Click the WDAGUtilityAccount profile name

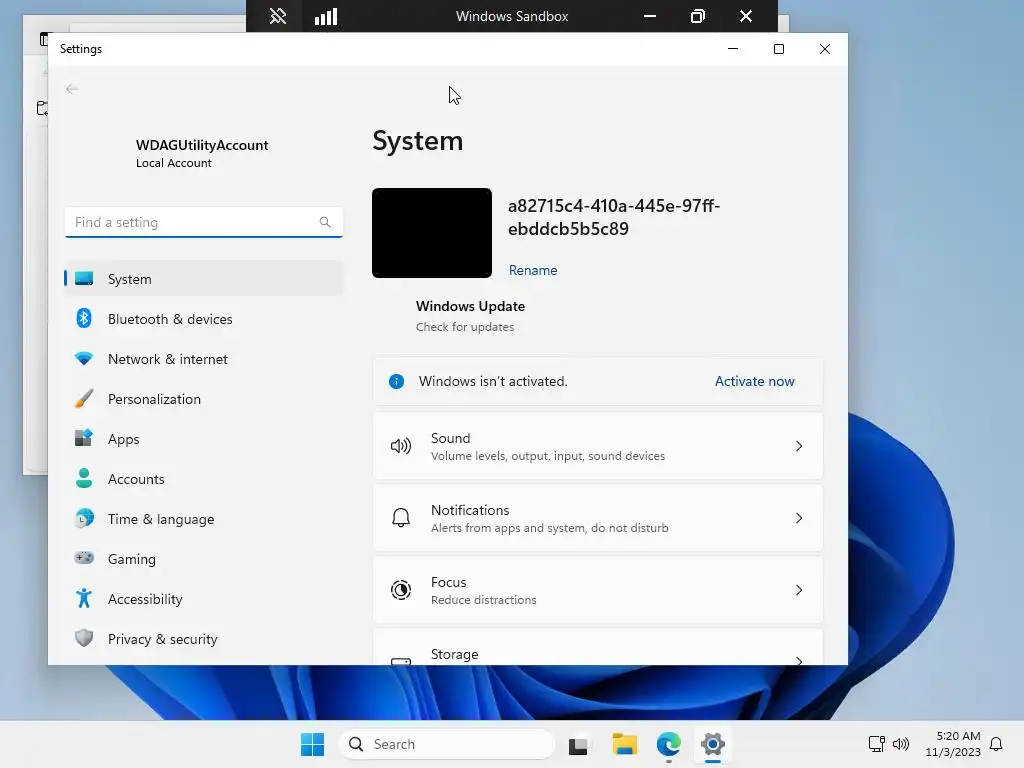pos(202,145)
